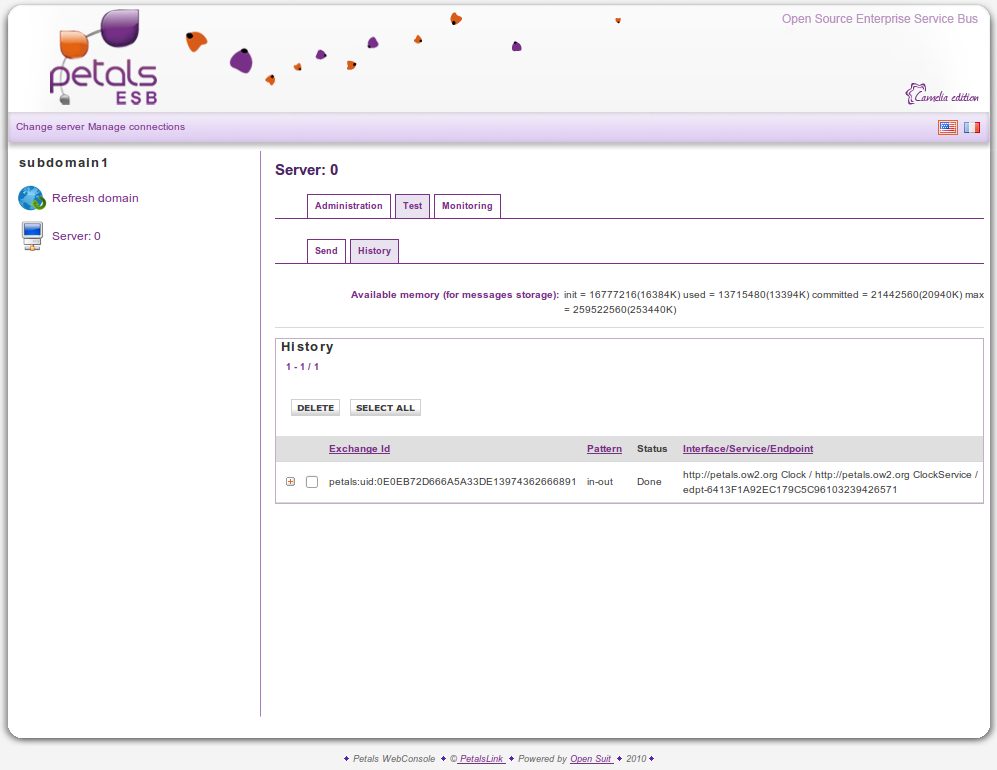This screenshot has width=997, height=770.
Task: Switch to the Monitoring tab
Action: 467,206
